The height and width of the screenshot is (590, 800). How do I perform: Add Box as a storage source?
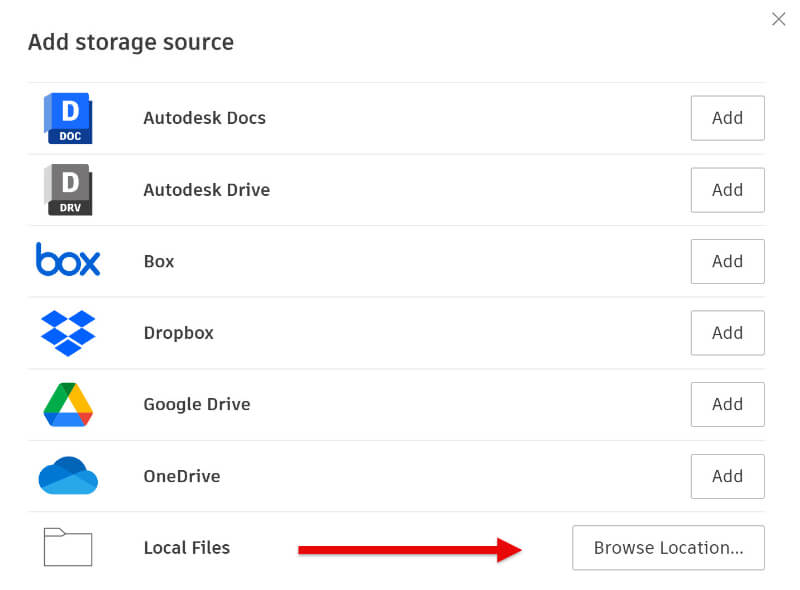(x=727, y=261)
